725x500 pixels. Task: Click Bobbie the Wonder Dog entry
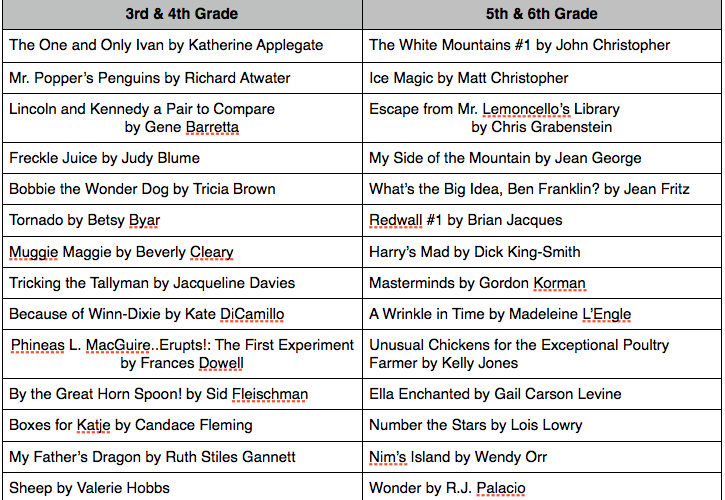tap(182, 189)
